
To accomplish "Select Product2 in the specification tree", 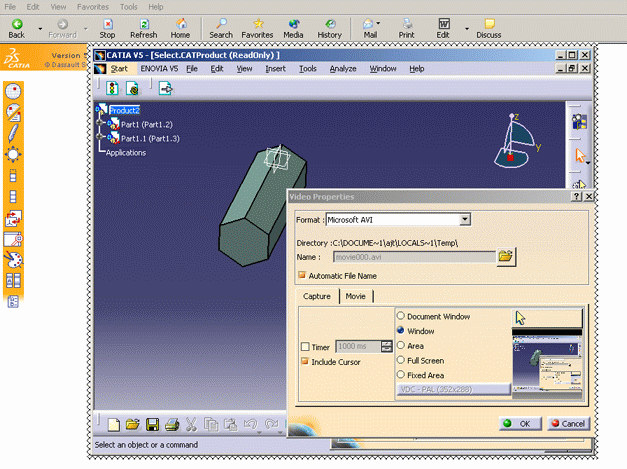I will pos(124,110).
